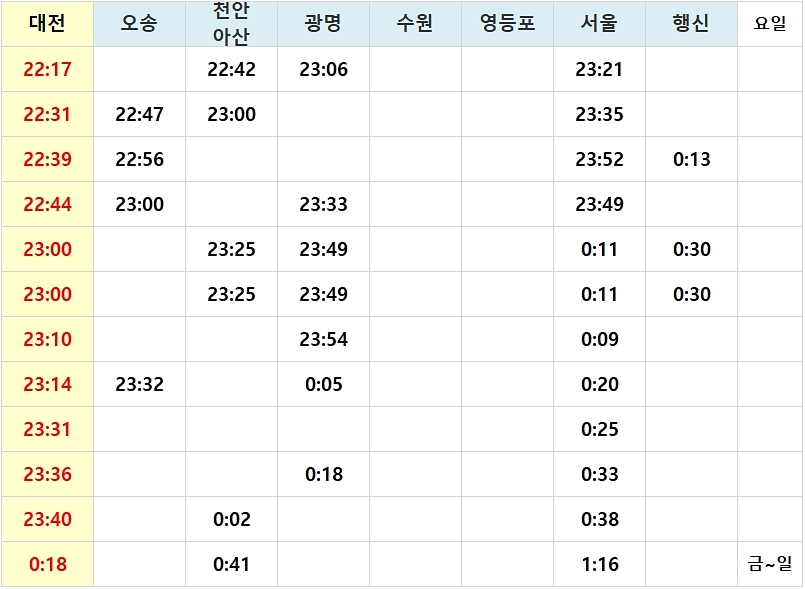Click the 23:54 광명 arrival cell

pos(323,339)
